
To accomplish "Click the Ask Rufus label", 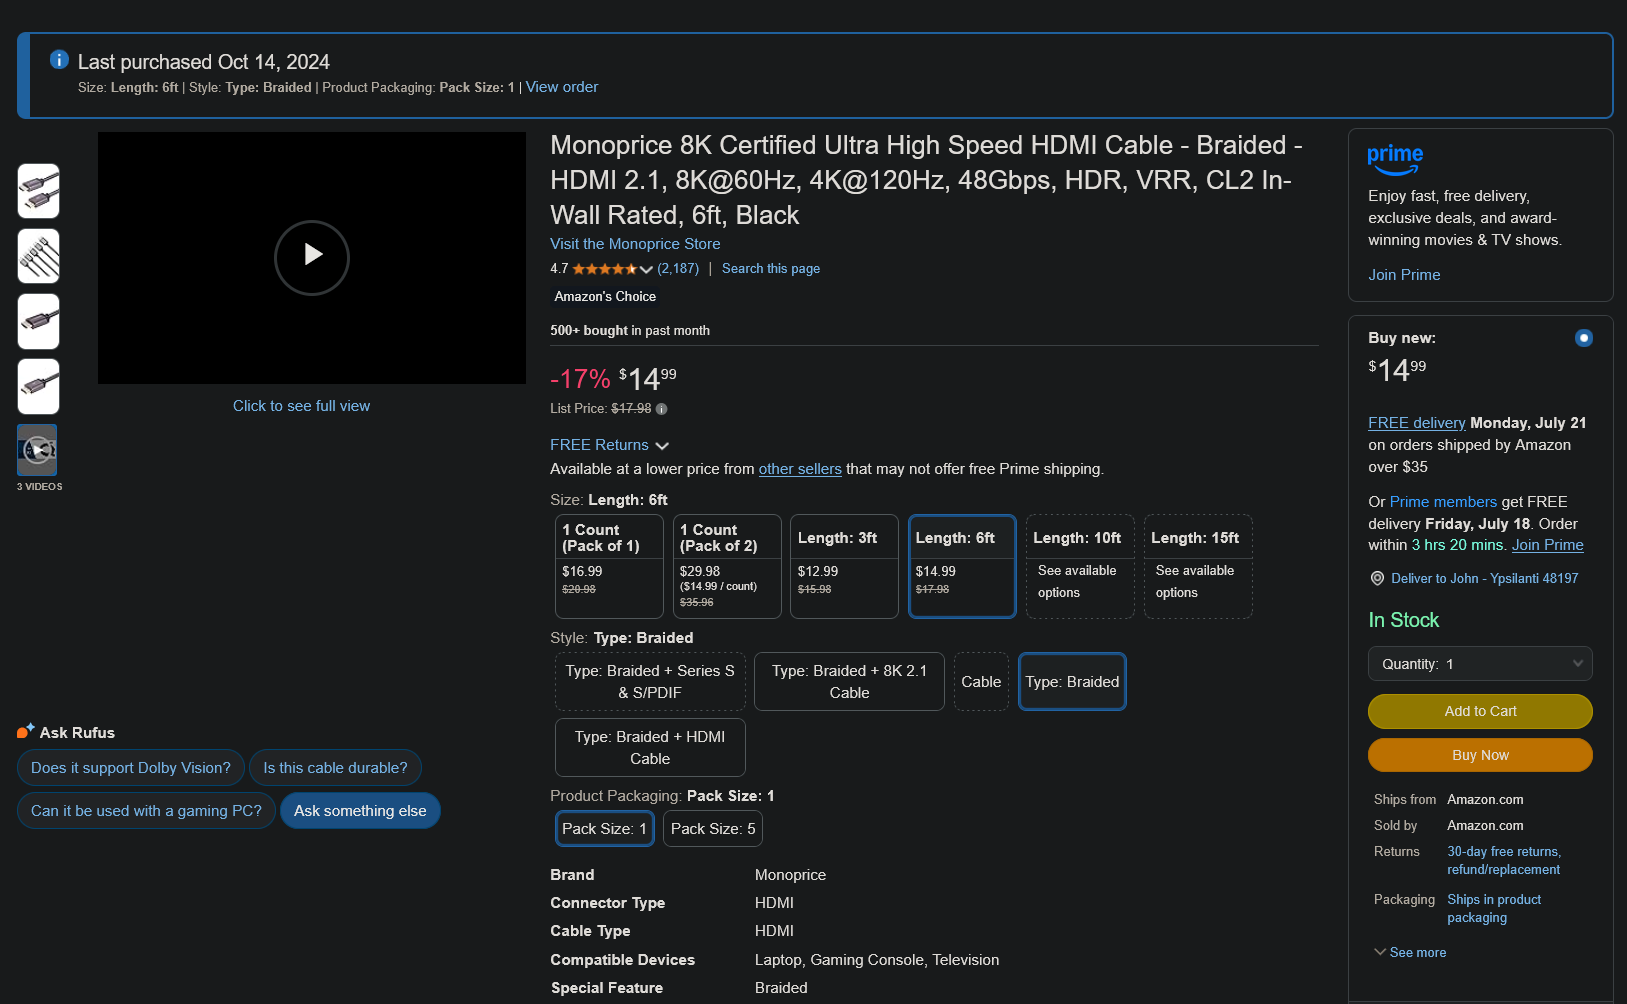I will click(x=77, y=733).
